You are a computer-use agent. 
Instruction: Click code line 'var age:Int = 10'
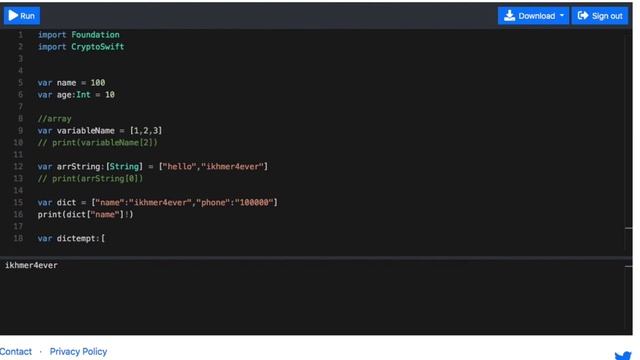(76, 95)
